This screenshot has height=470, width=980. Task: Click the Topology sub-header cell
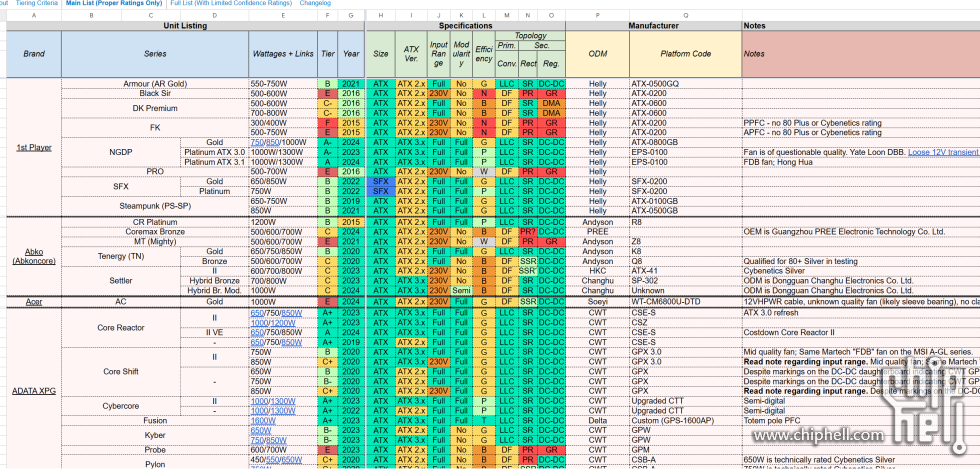click(x=531, y=36)
